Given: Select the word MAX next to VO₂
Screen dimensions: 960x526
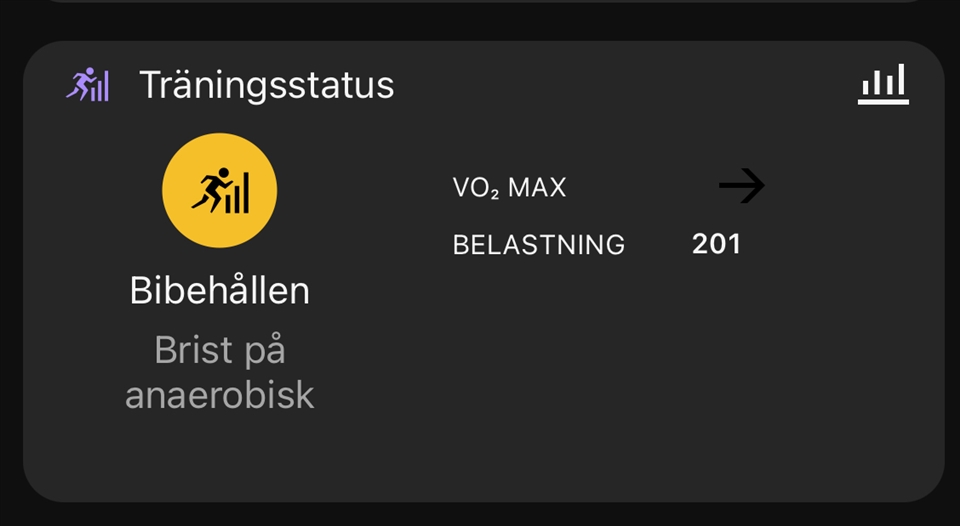Looking at the screenshot, I should [537, 187].
